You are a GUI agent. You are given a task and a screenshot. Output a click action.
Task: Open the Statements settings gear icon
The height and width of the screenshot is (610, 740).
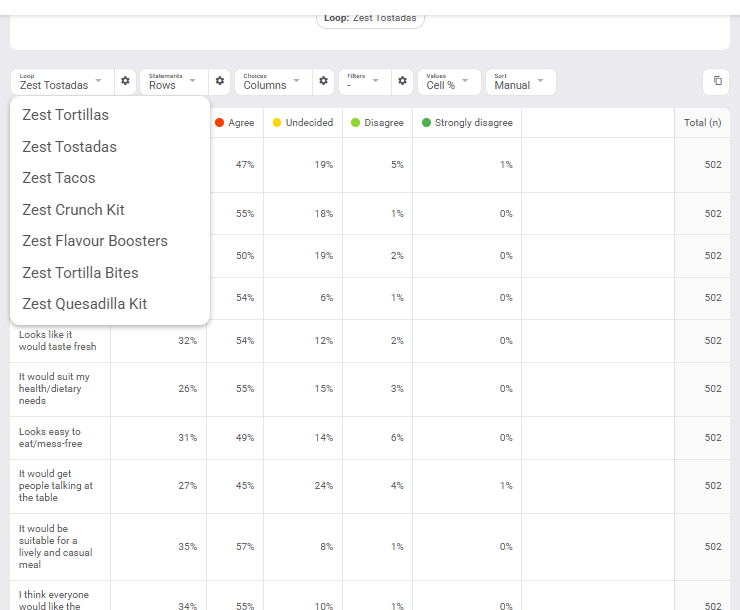(x=219, y=81)
